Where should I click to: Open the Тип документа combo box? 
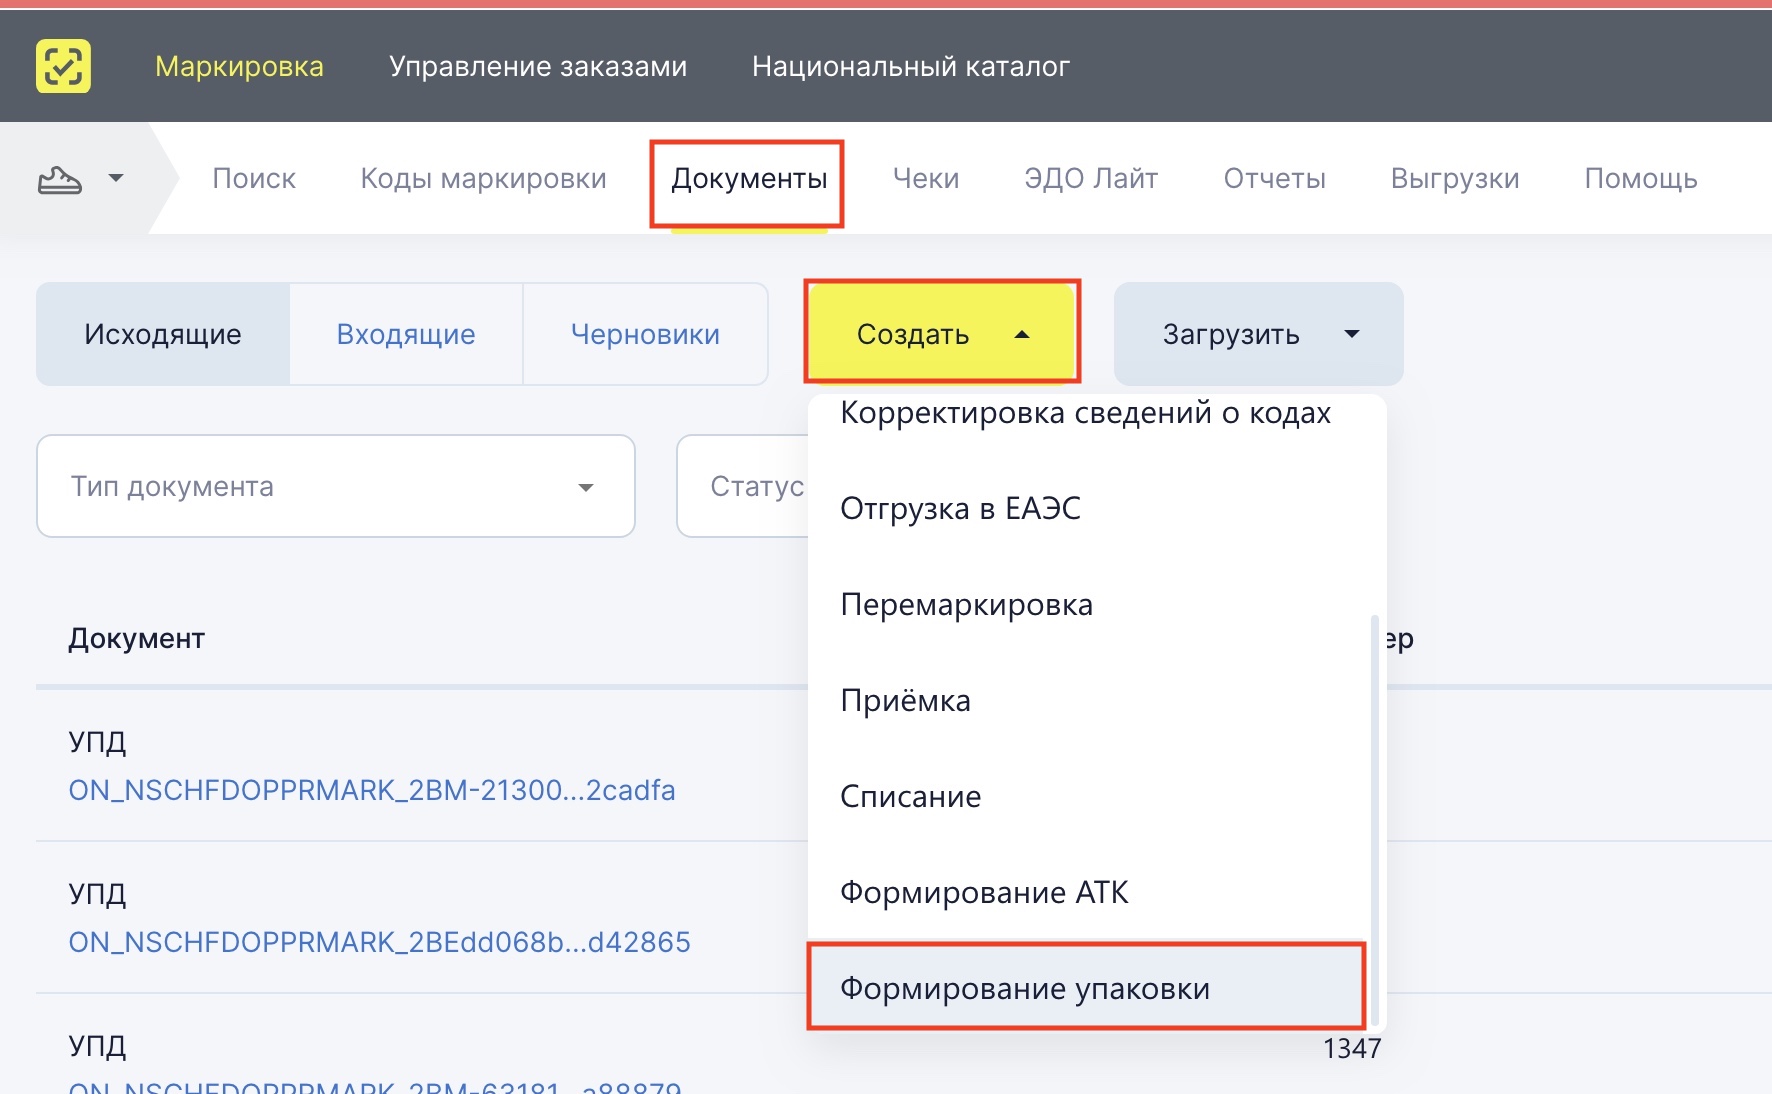point(336,486)
